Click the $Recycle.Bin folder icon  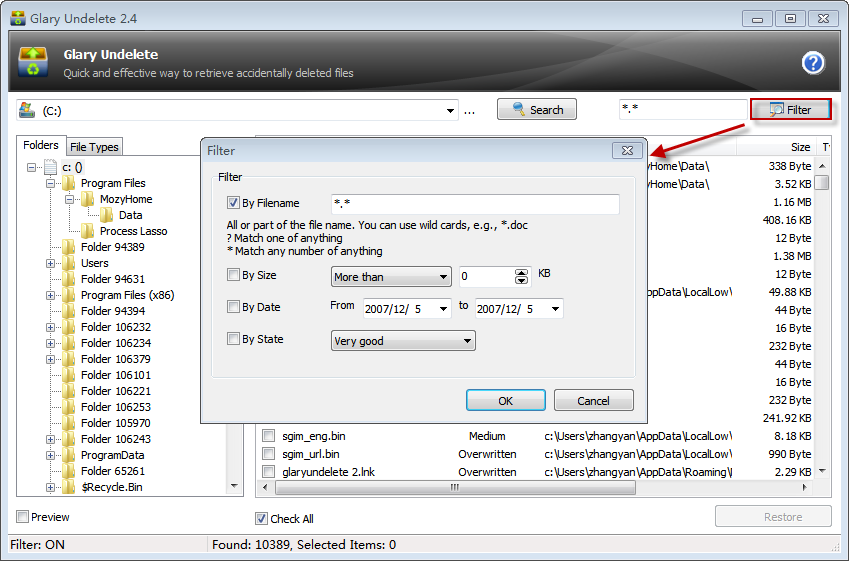[68, 487]
